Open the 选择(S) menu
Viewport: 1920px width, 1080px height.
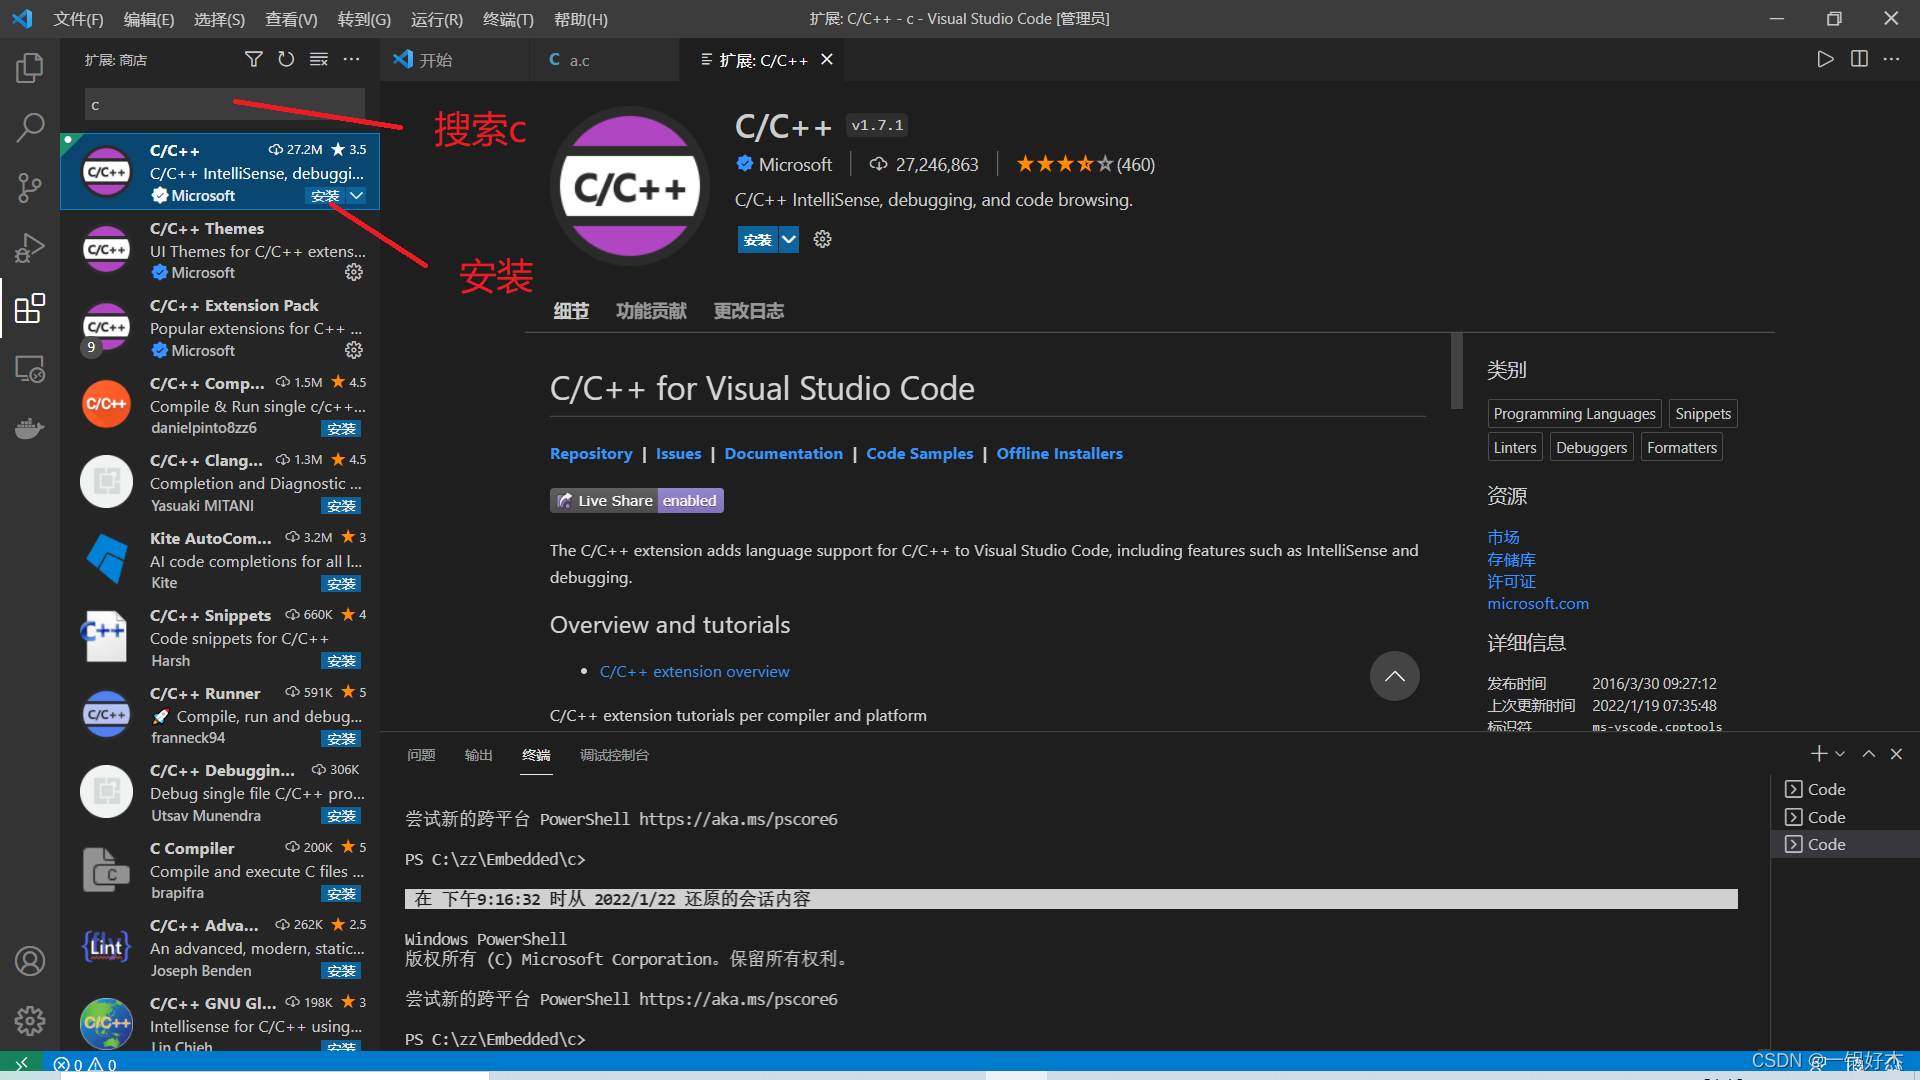(x=219, y=19)
